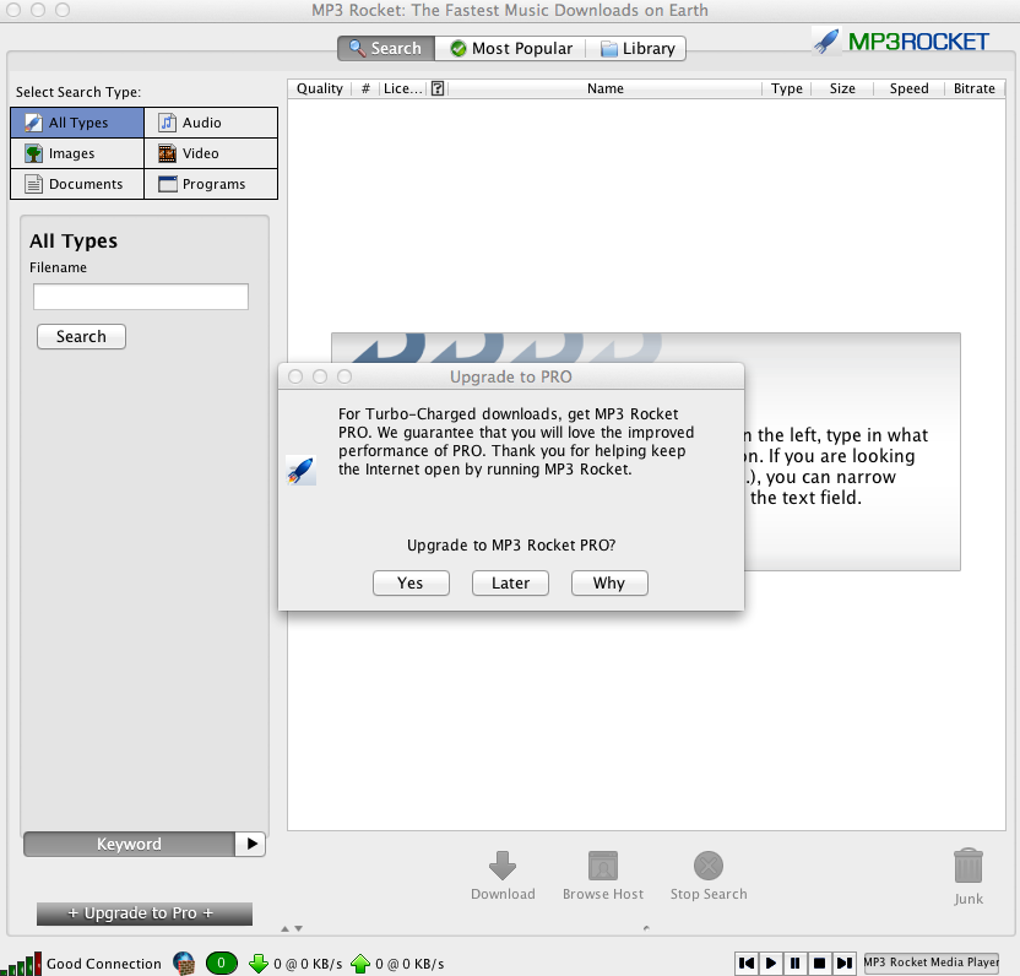Image resolution: width=1020 pixels, height=976 pixels.
Task: Click Why in the upgrade dialog
Action: [610, 583]
